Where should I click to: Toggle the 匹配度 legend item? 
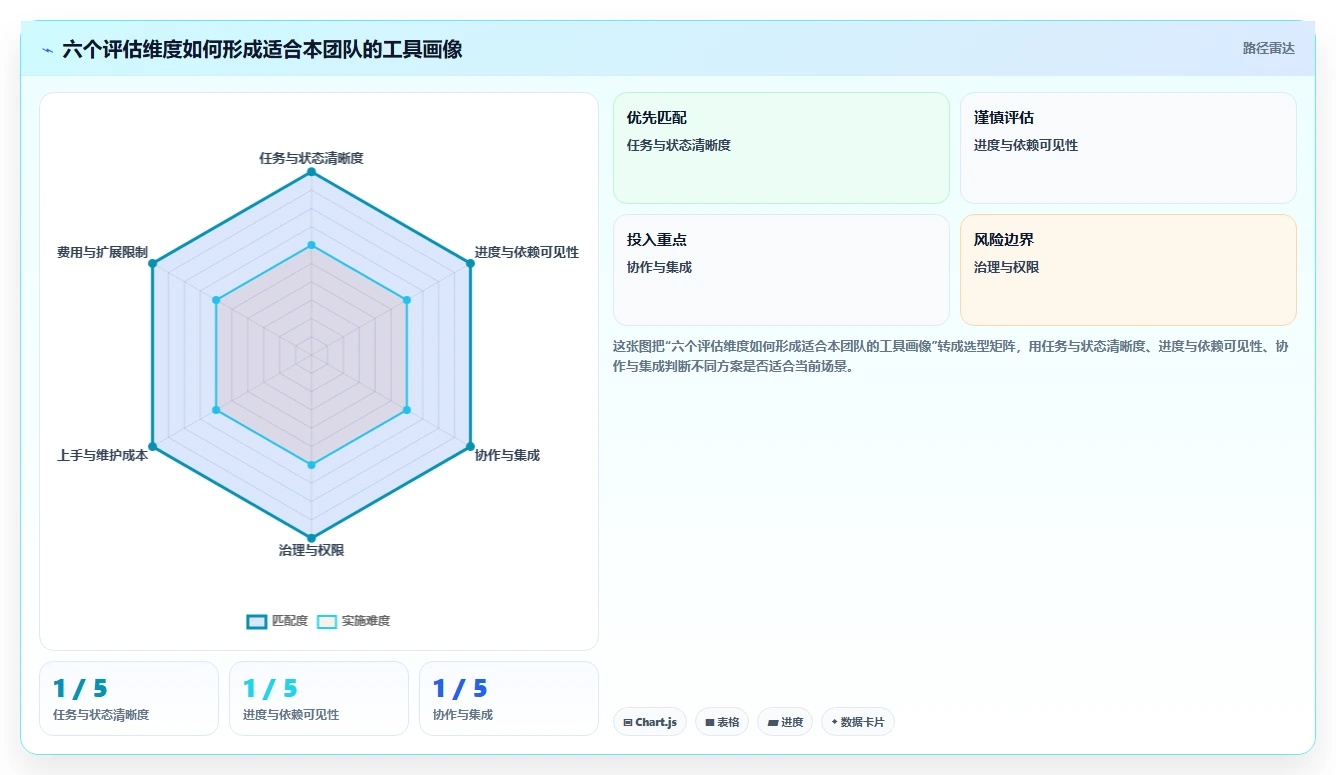click(277, 621)
